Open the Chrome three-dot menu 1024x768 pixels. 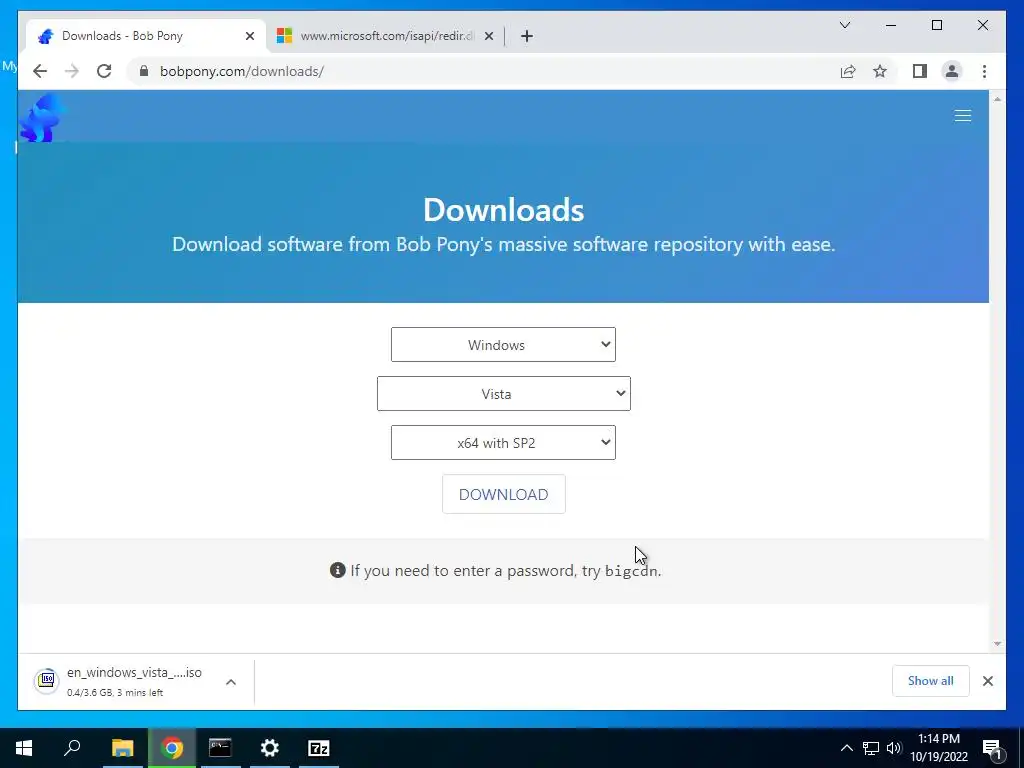coord(984,71)
